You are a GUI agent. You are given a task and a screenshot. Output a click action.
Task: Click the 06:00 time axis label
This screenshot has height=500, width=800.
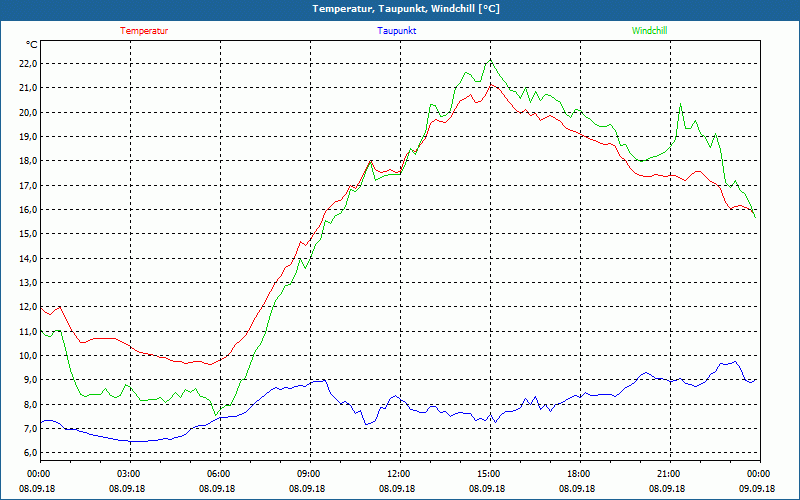click(220, 474)
